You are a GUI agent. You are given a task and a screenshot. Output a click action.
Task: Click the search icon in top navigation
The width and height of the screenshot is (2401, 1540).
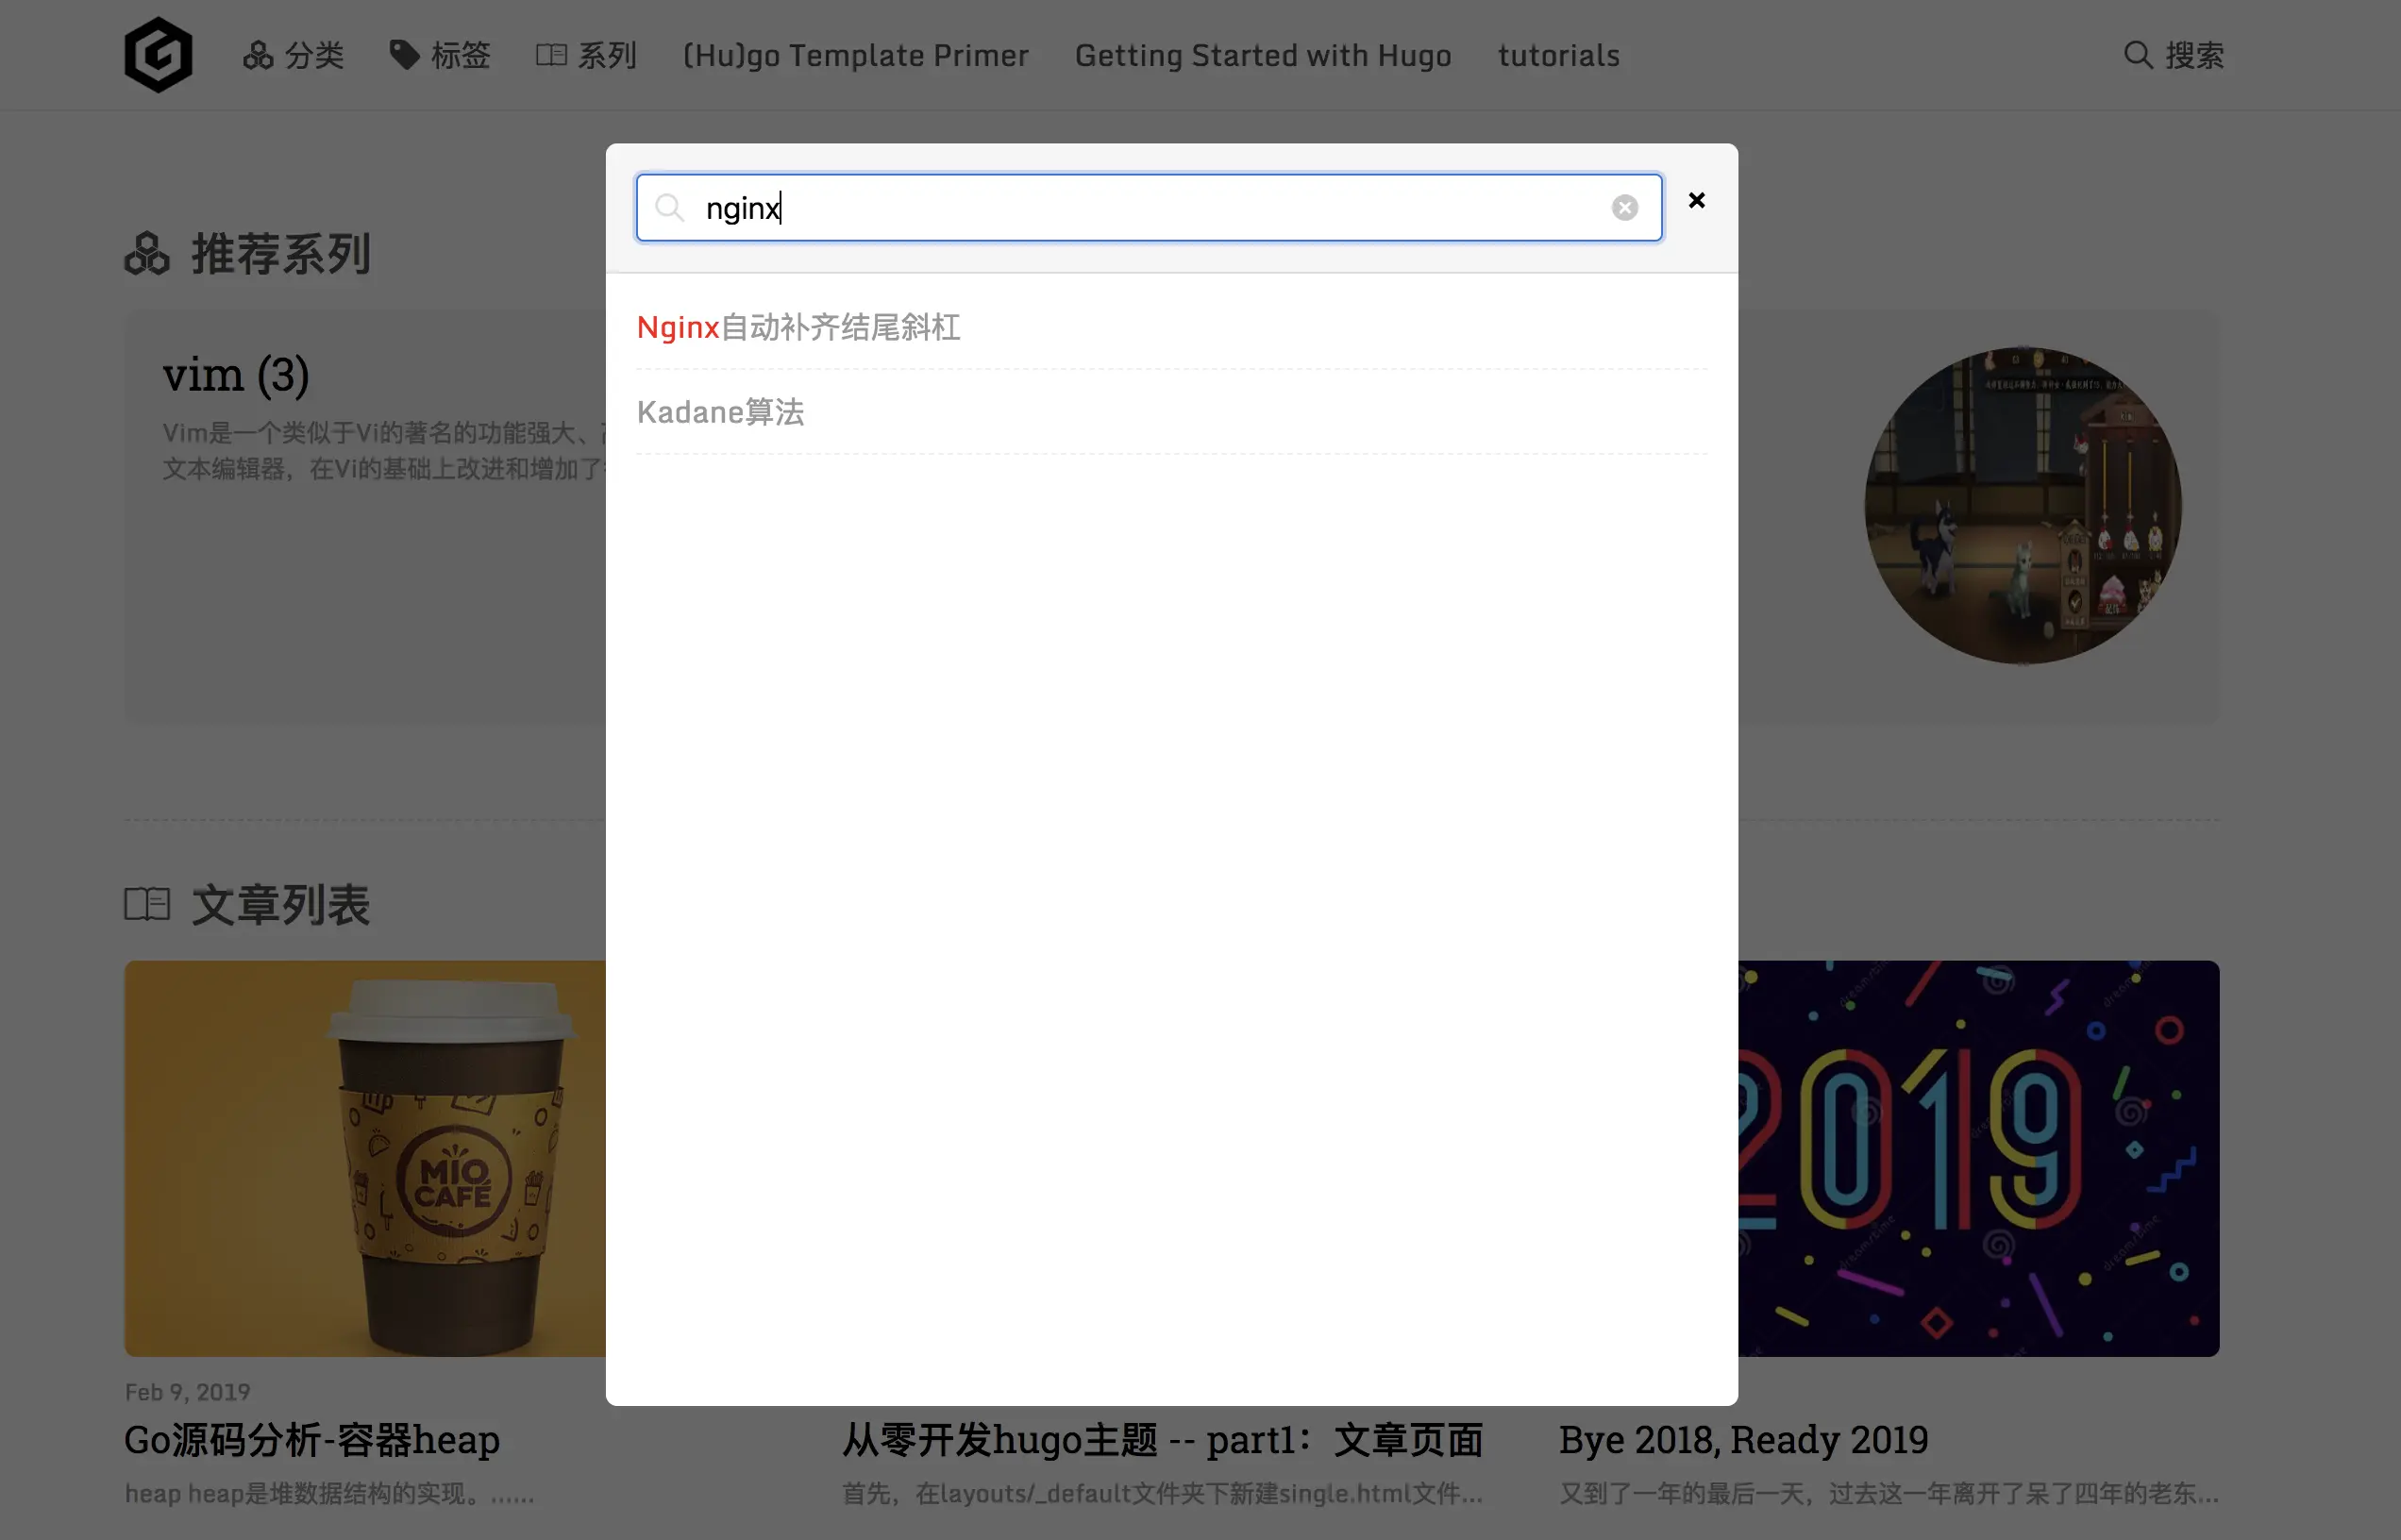(x=2137, y=55)
